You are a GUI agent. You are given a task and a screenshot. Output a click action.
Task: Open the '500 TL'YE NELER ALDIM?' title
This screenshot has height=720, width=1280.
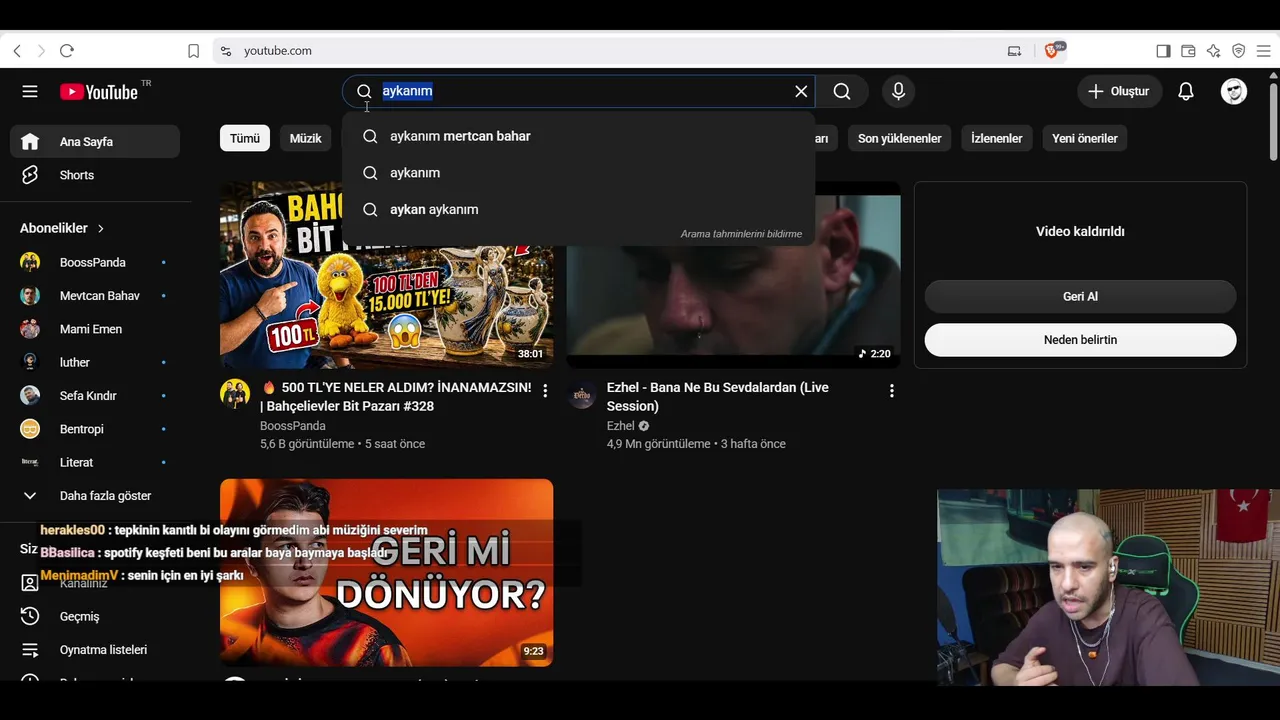tap(395, 397)
